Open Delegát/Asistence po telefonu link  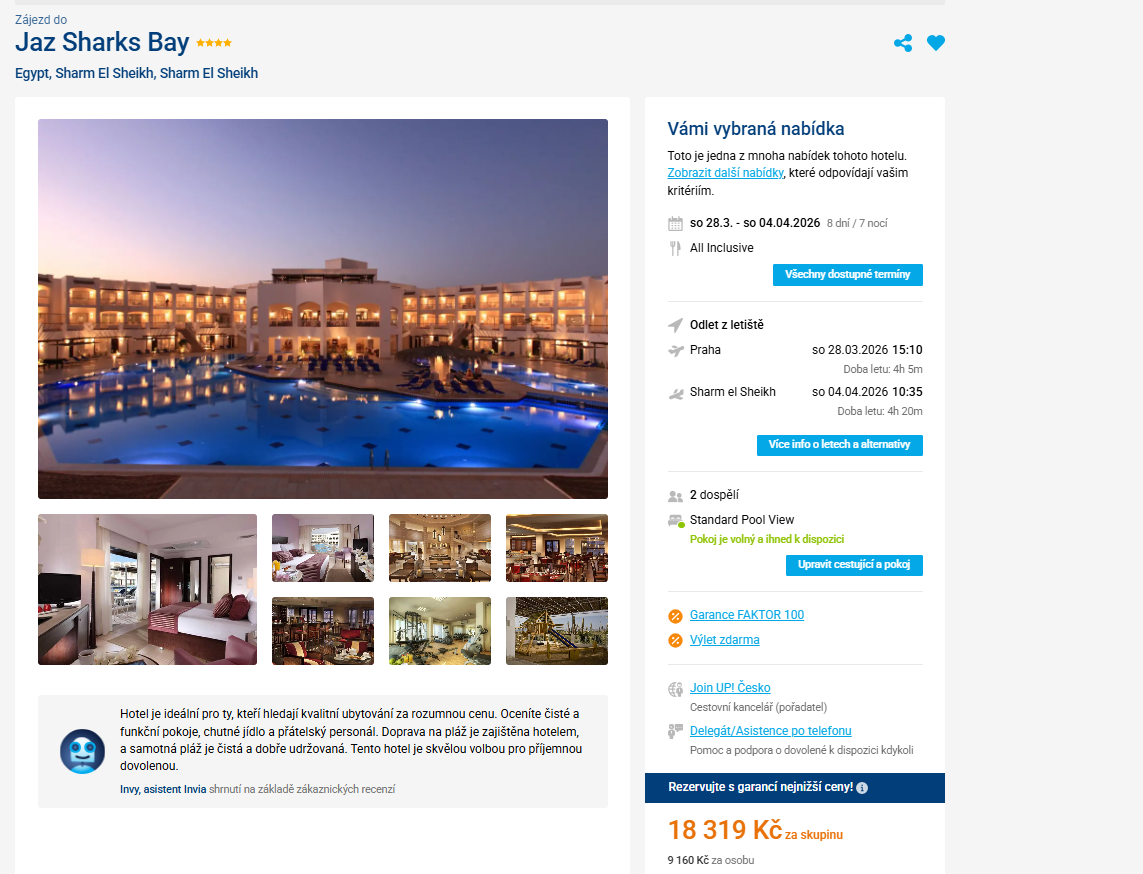pyautogui.click(x=771, y=730)
